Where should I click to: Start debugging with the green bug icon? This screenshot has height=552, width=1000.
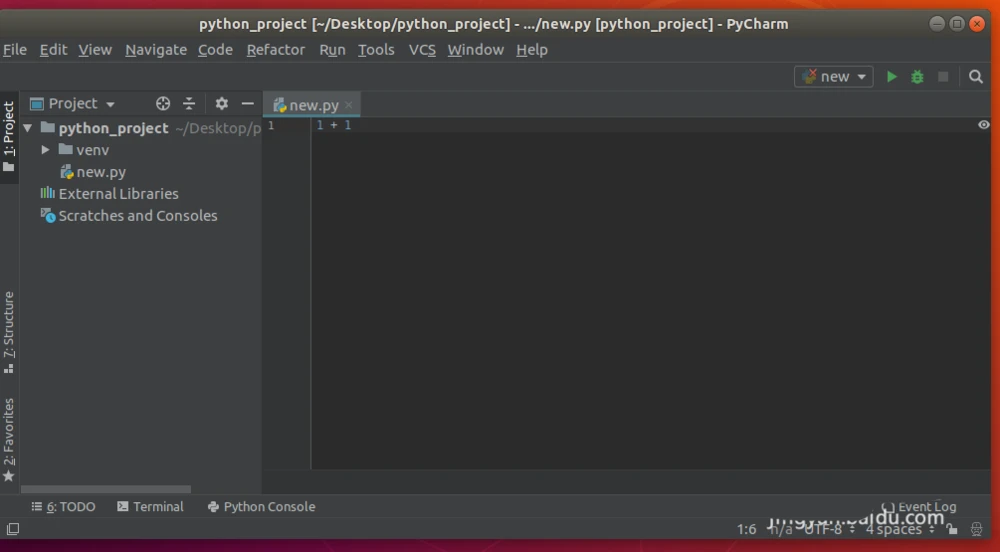[917, 77]
